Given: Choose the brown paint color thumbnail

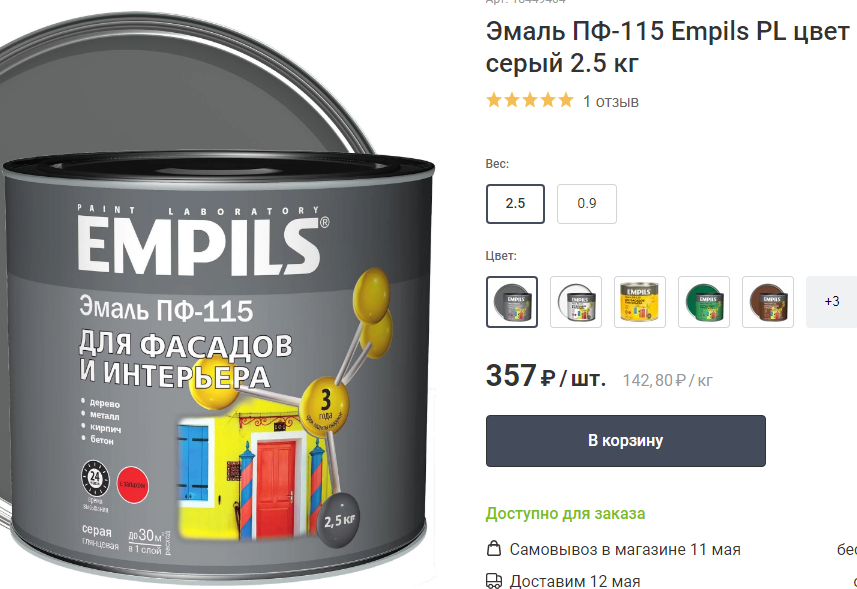Looking at the screenshot, I should pos(767,302).
